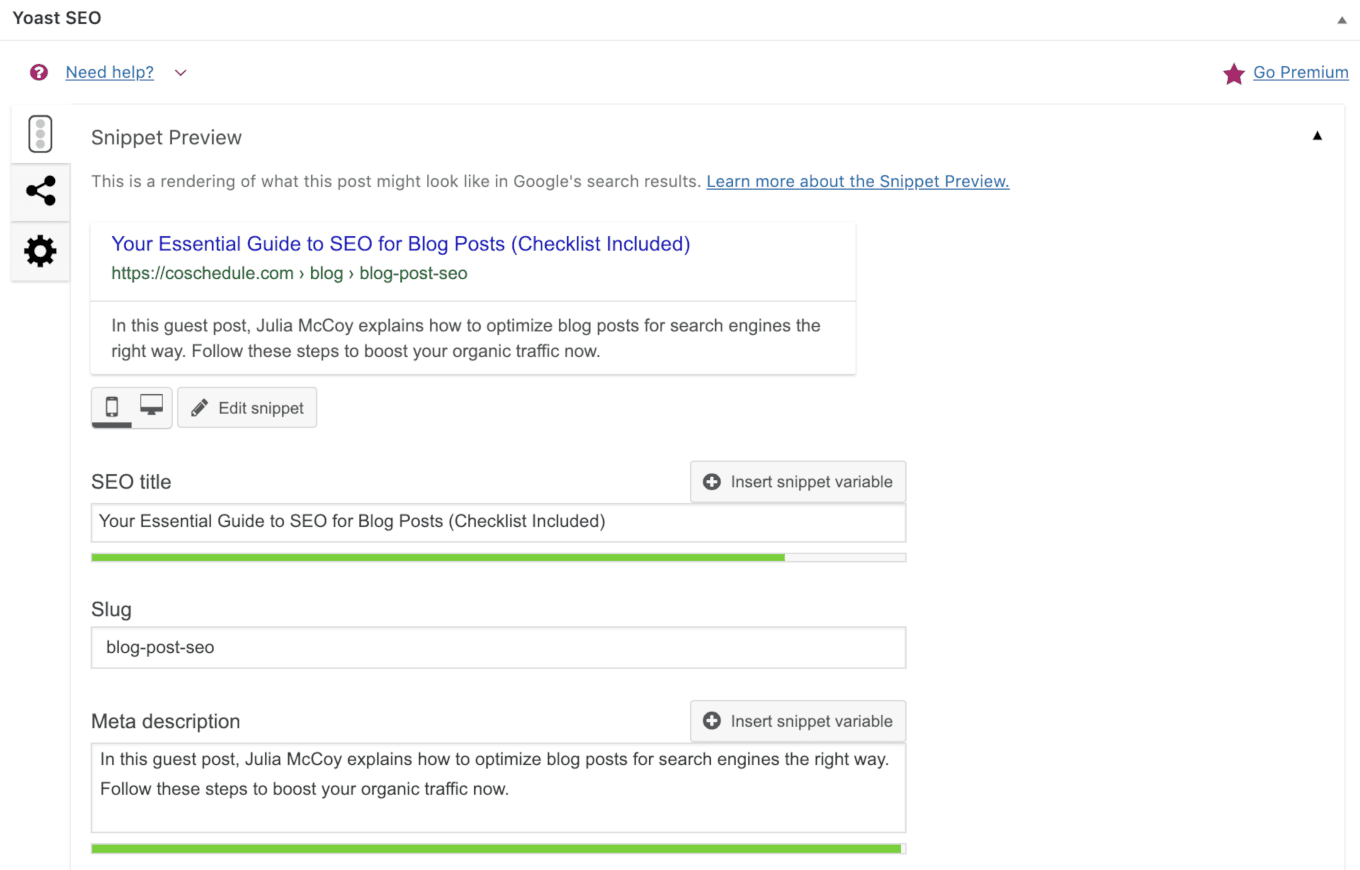Click the pencil icon on Edit snippet
Image resolution: width=1360 pixels, height=870 pixels.
pyautogui.click(x=200, y=408)
